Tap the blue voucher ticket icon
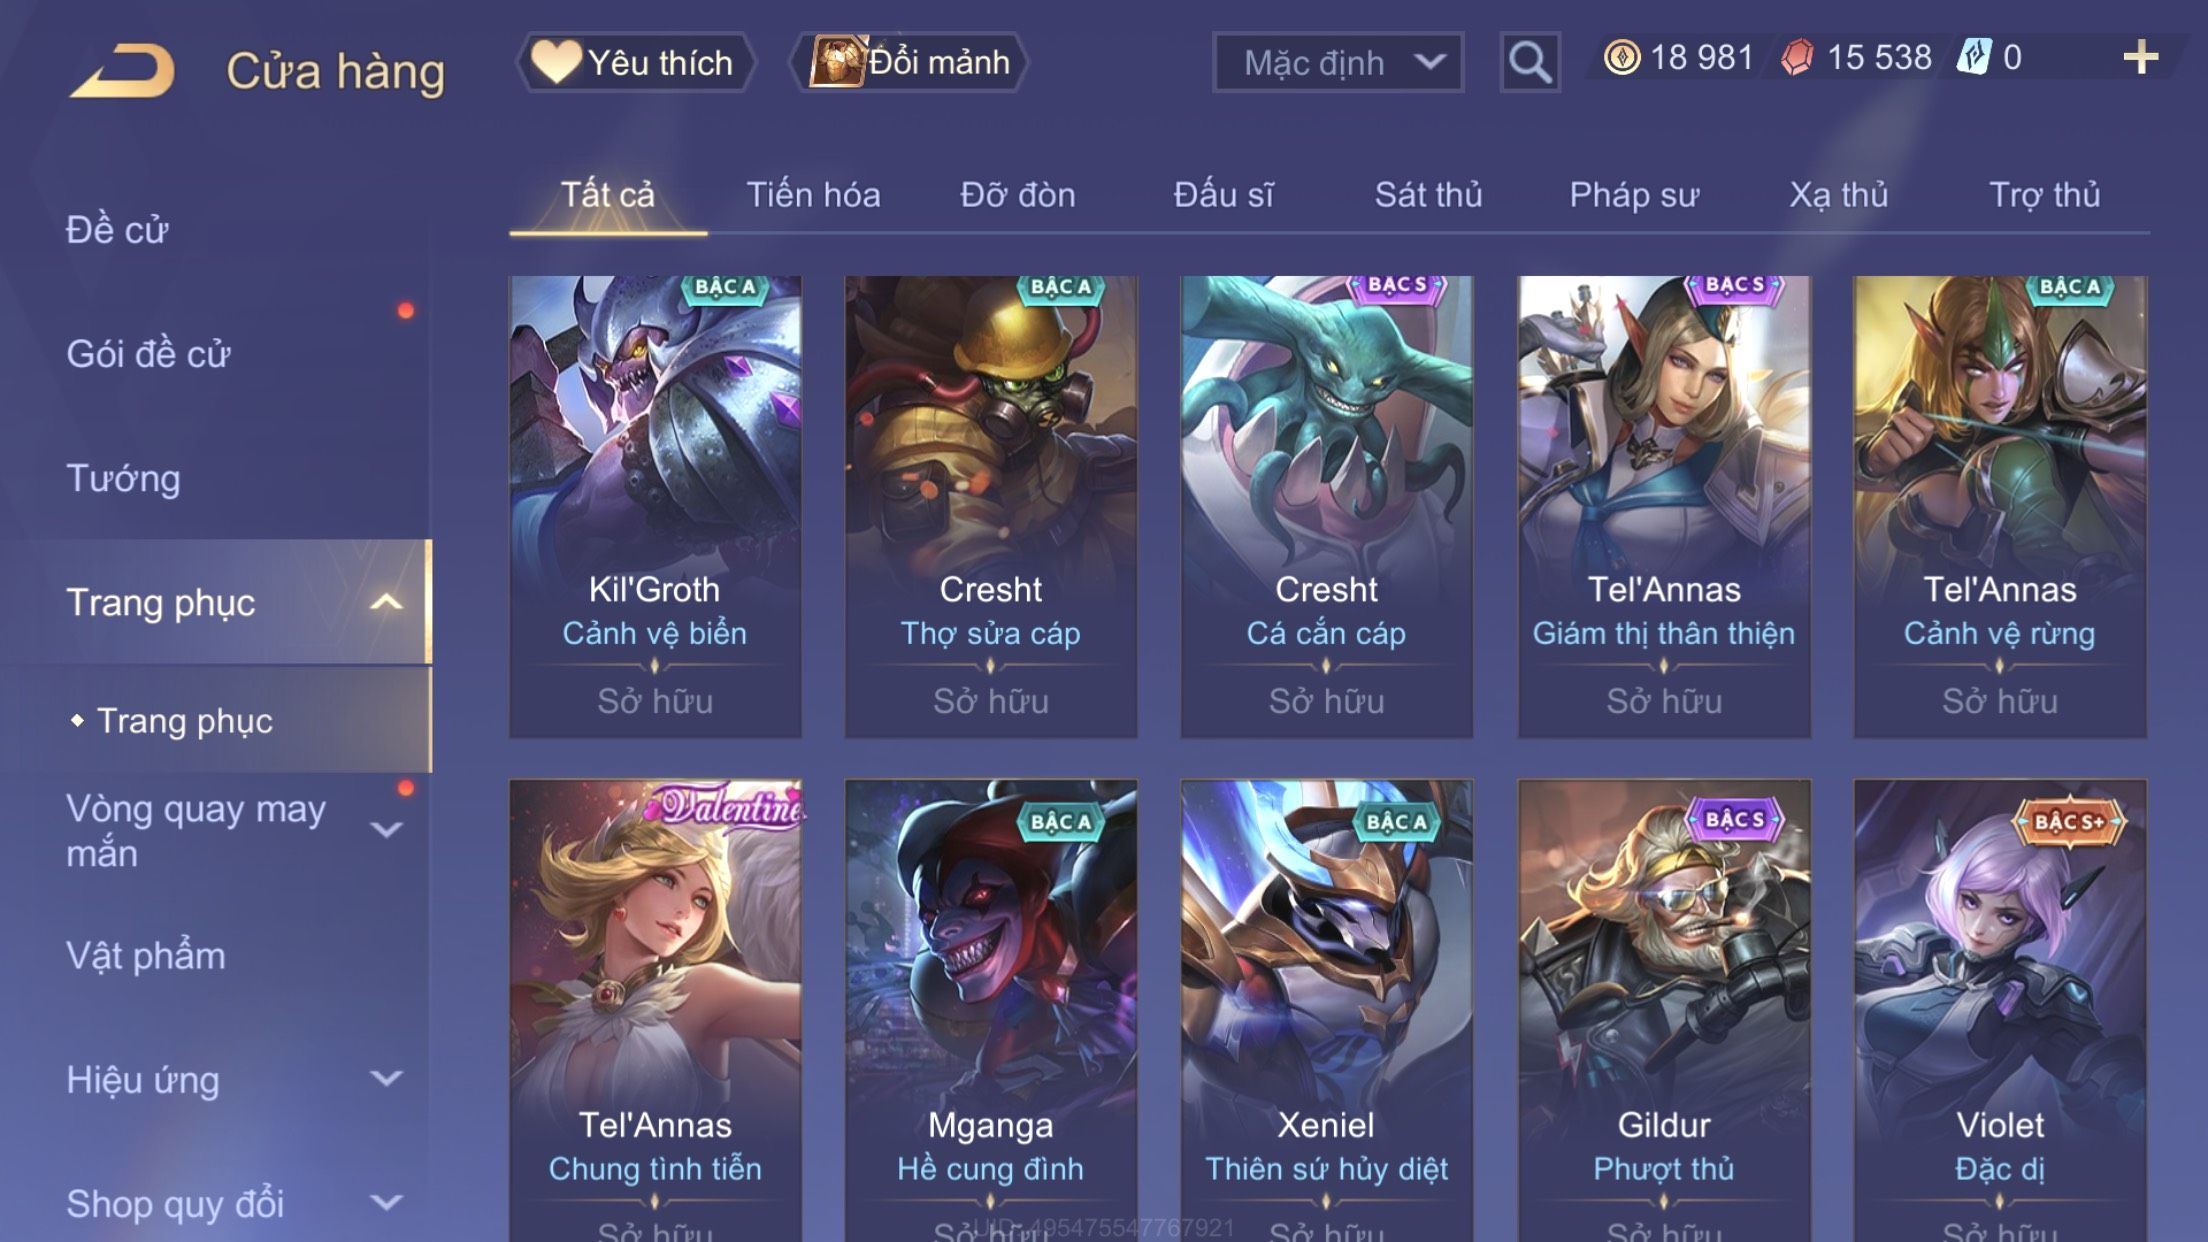The width and height of the screenshot is (2208, 1242). pos(1974,58)
